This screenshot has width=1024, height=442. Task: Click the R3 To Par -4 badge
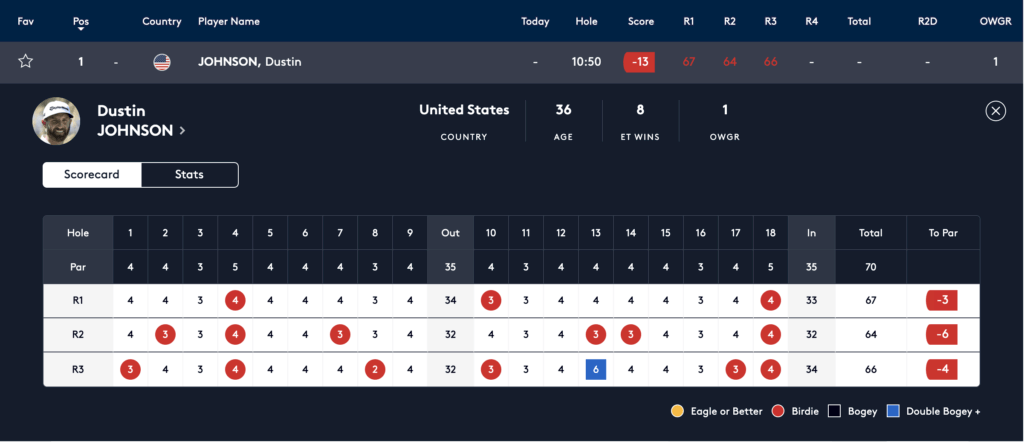click(942, 369)
